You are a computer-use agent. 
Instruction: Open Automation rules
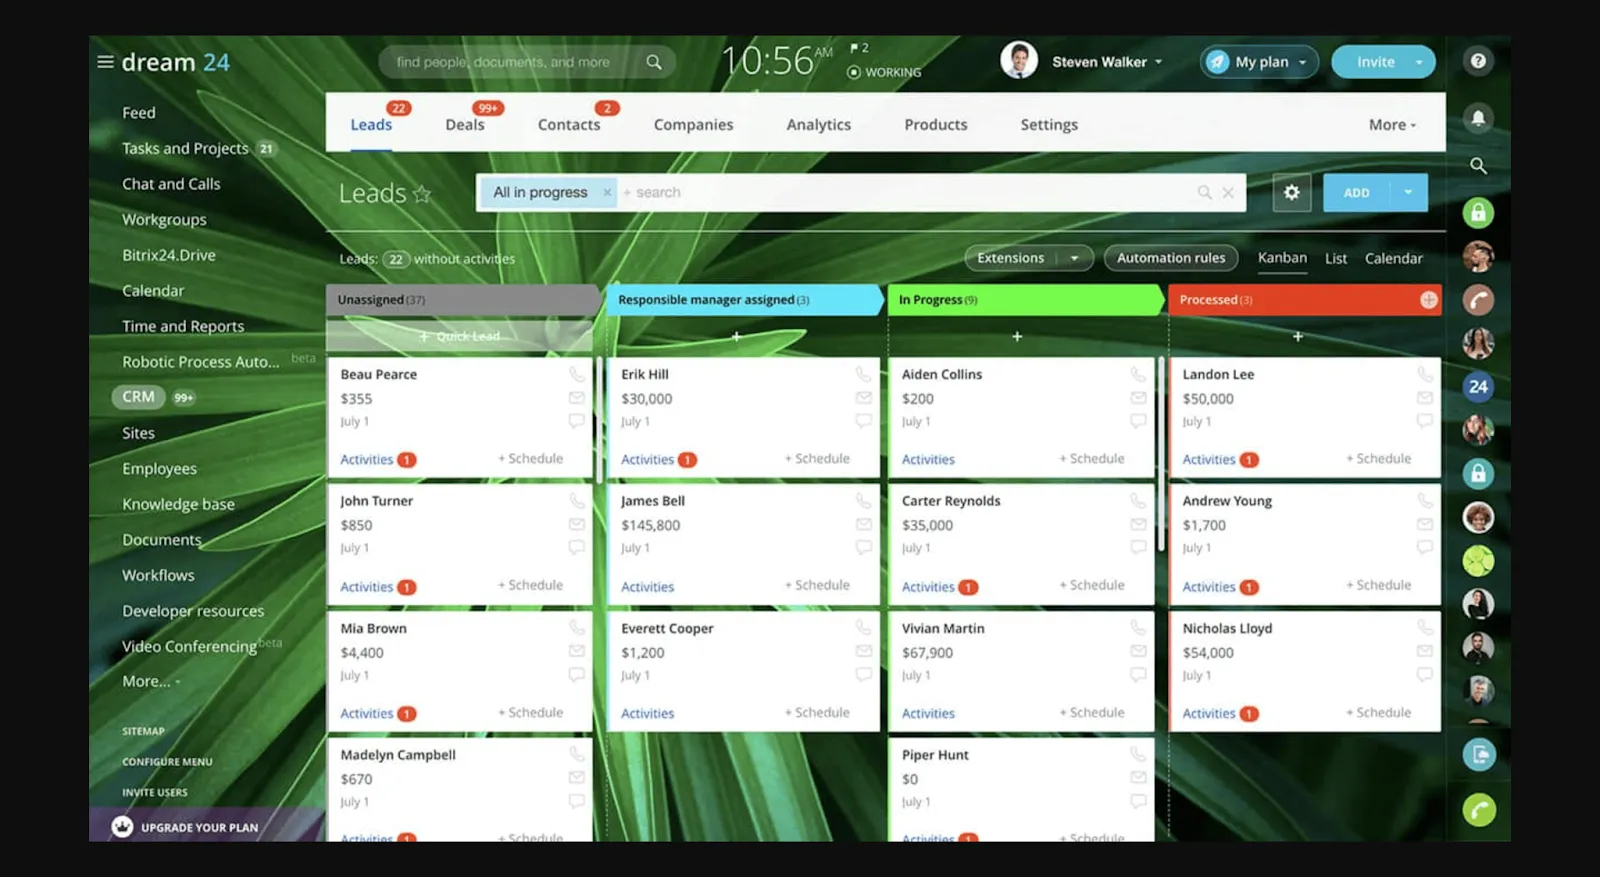tap(1171, 258)
